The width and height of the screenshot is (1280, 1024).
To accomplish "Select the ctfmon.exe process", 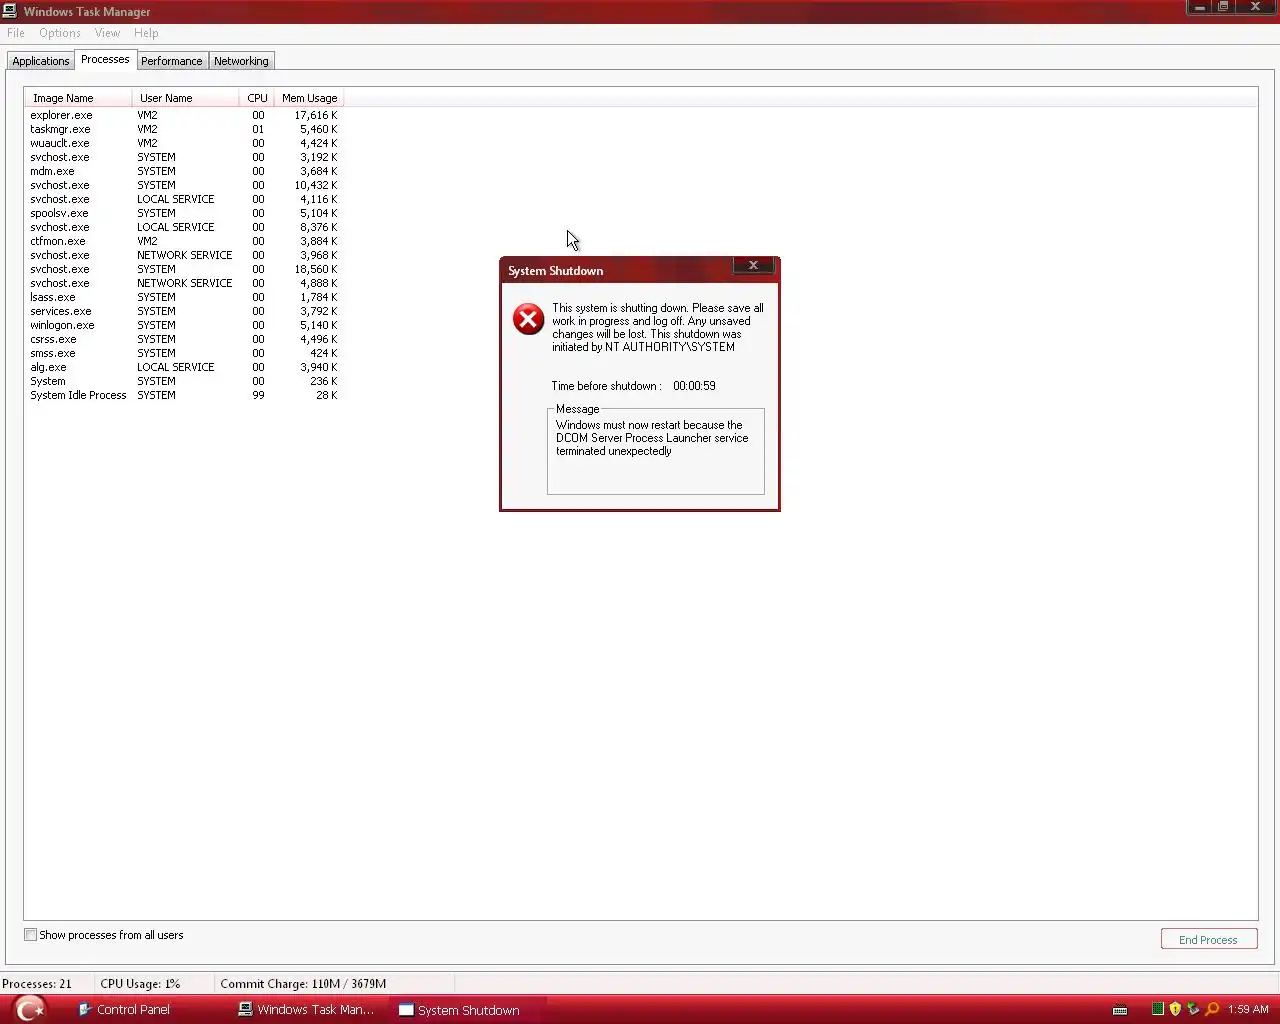I will tap(184, 241).
